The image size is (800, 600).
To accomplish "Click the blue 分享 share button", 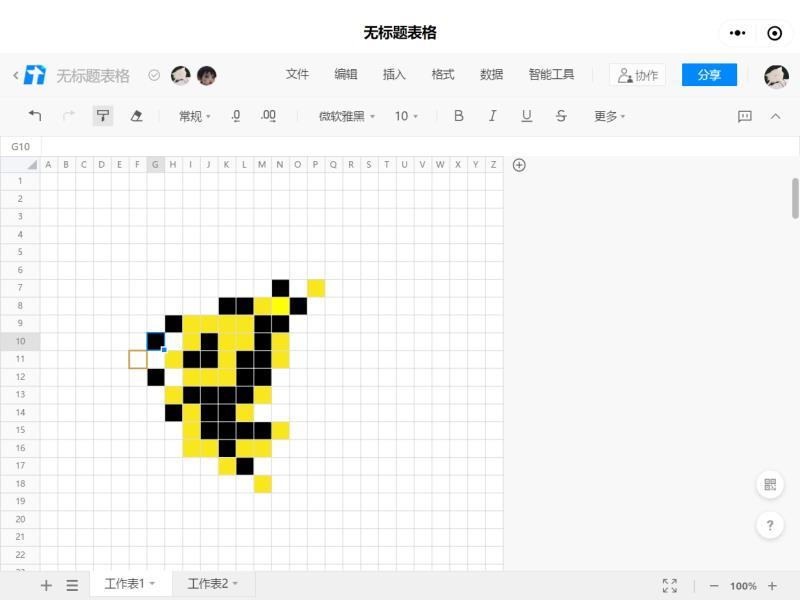I will (709, 75).
